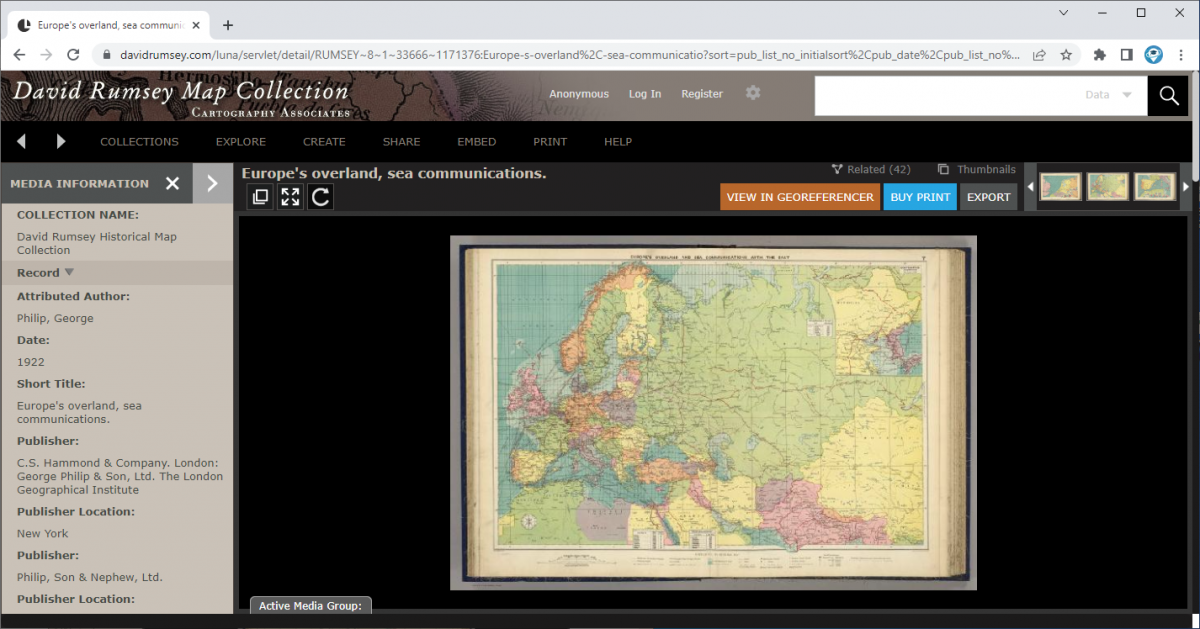Switch to the COLLECTIONS menu
The width and height of the screenshot is (1200, 629).
click(x=139, y=141)
